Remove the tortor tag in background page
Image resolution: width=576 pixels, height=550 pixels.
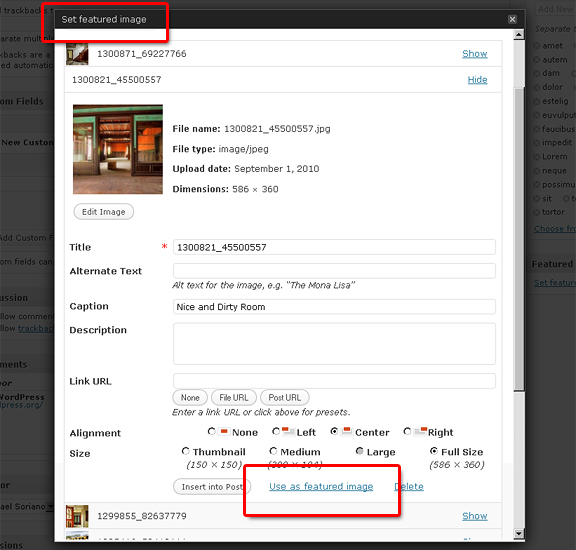point(537,212)
